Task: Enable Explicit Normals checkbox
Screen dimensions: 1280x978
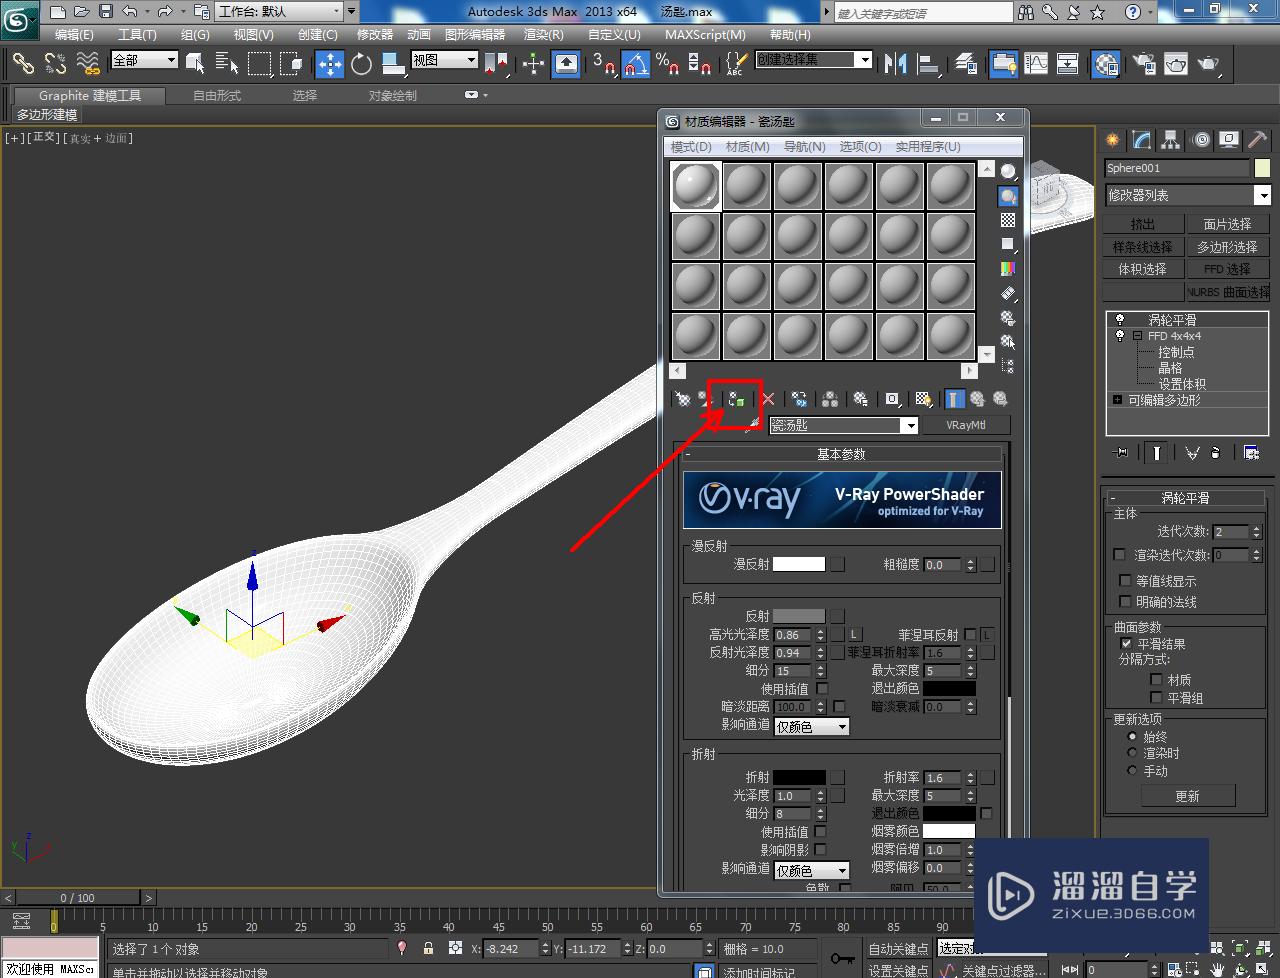Action: pyautogui.click(x=1126, y=601)
